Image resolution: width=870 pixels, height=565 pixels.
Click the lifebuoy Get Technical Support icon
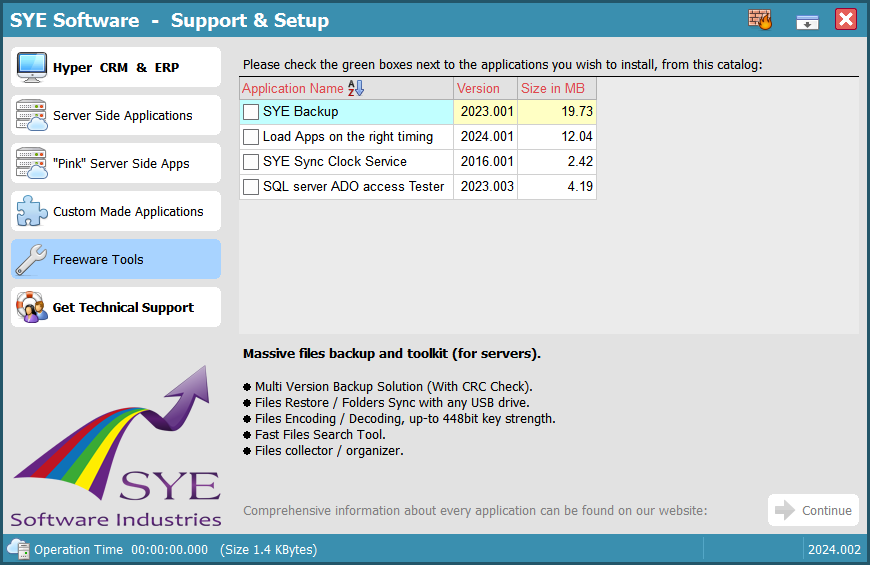point(32,307)
